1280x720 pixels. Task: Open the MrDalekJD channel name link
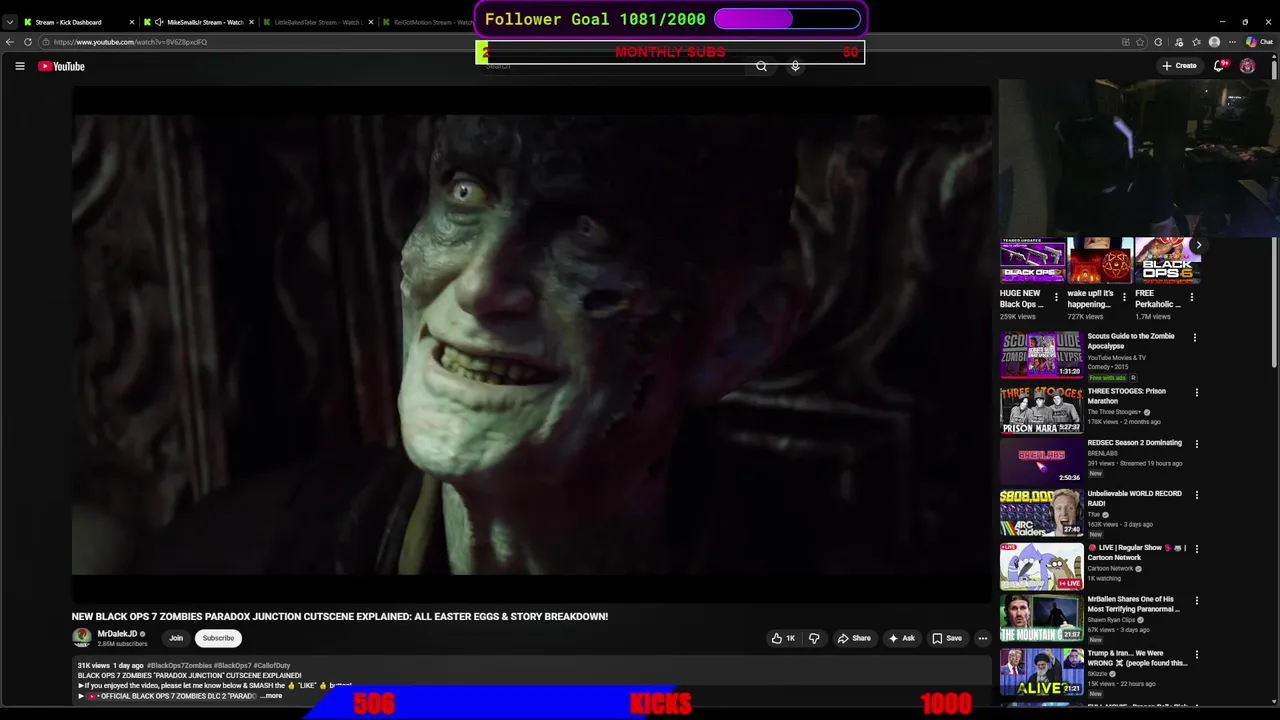tap(117, 634)
